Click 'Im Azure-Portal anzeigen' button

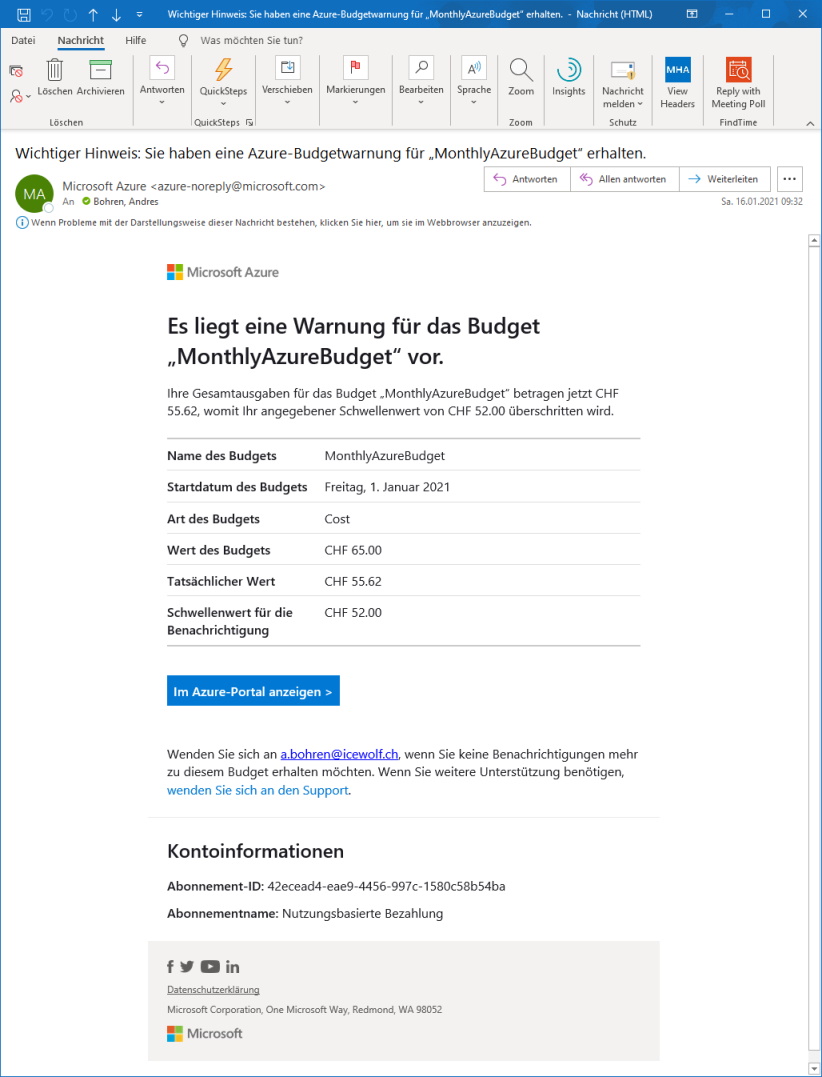point(253,691)
